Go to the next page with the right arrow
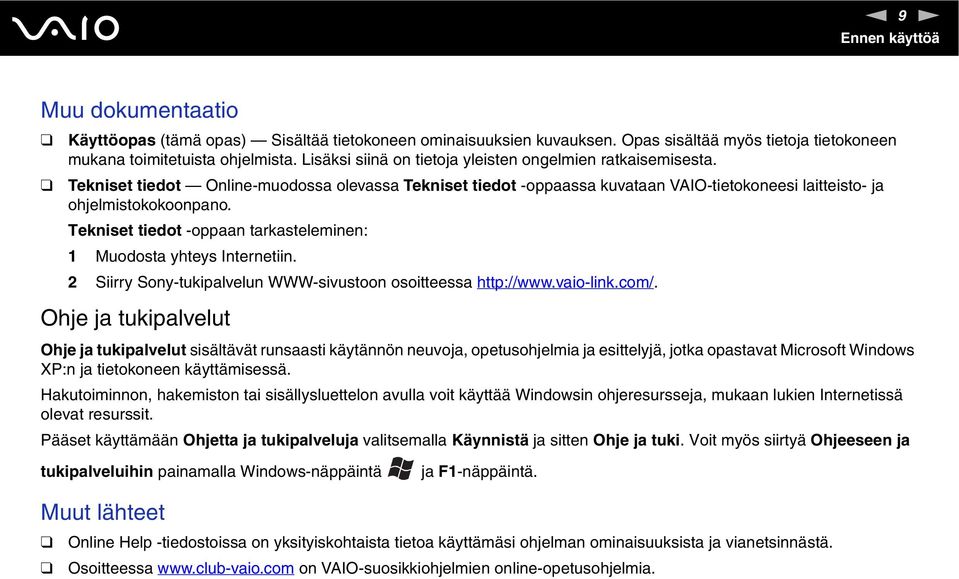Viewport: 959px width, 579px height. tap(928, 15)
